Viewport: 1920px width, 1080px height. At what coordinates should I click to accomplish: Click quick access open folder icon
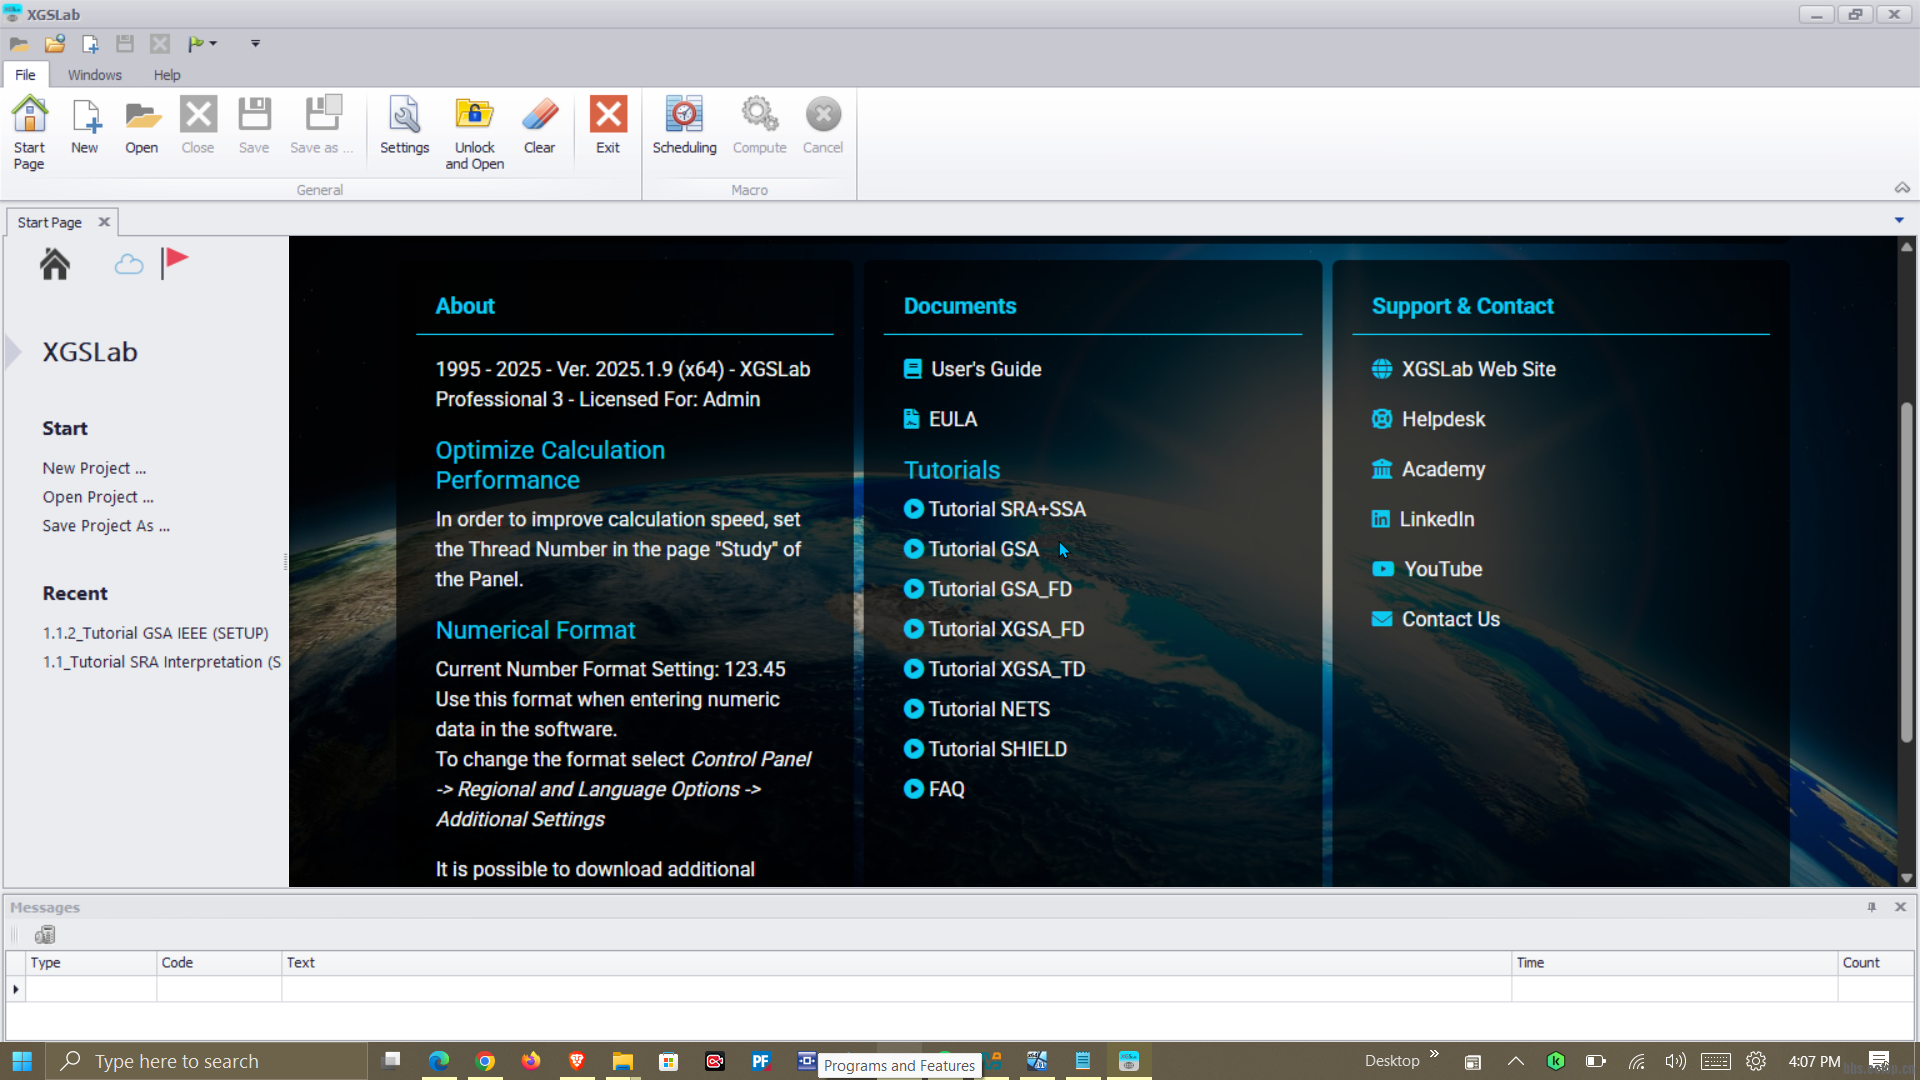19,43
